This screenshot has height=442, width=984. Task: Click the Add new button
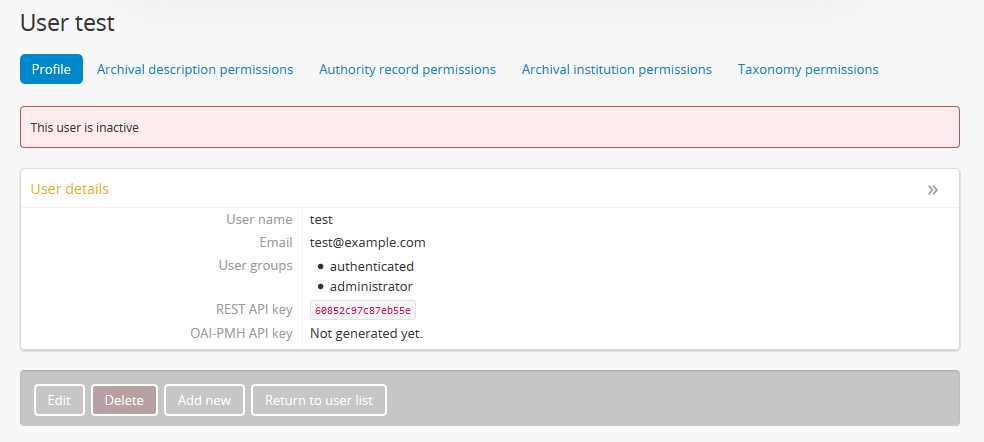[204, 400]
